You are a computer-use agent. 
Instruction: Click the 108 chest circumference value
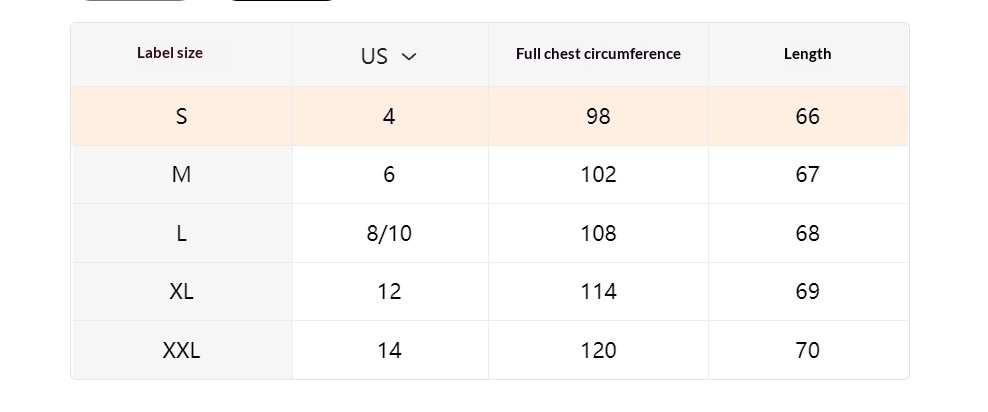coord(598,233)
